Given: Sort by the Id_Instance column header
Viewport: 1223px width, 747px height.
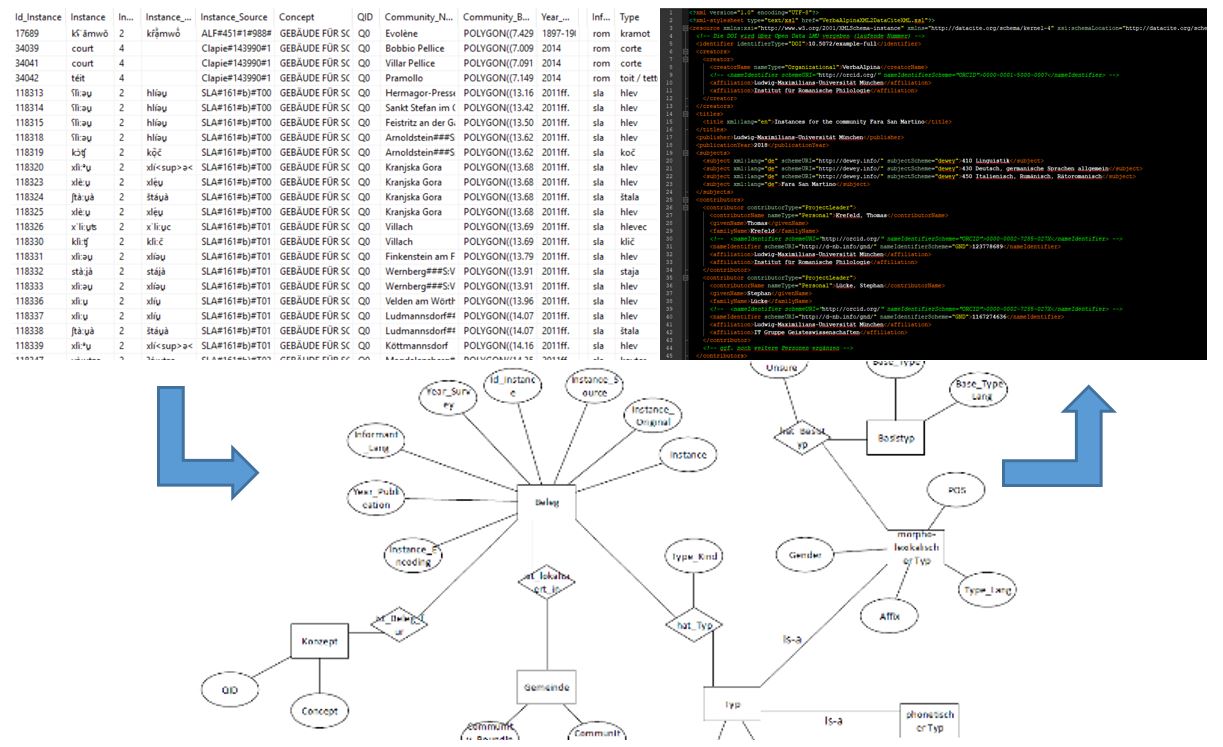Looking at the screenshot, I should (33, 18).
